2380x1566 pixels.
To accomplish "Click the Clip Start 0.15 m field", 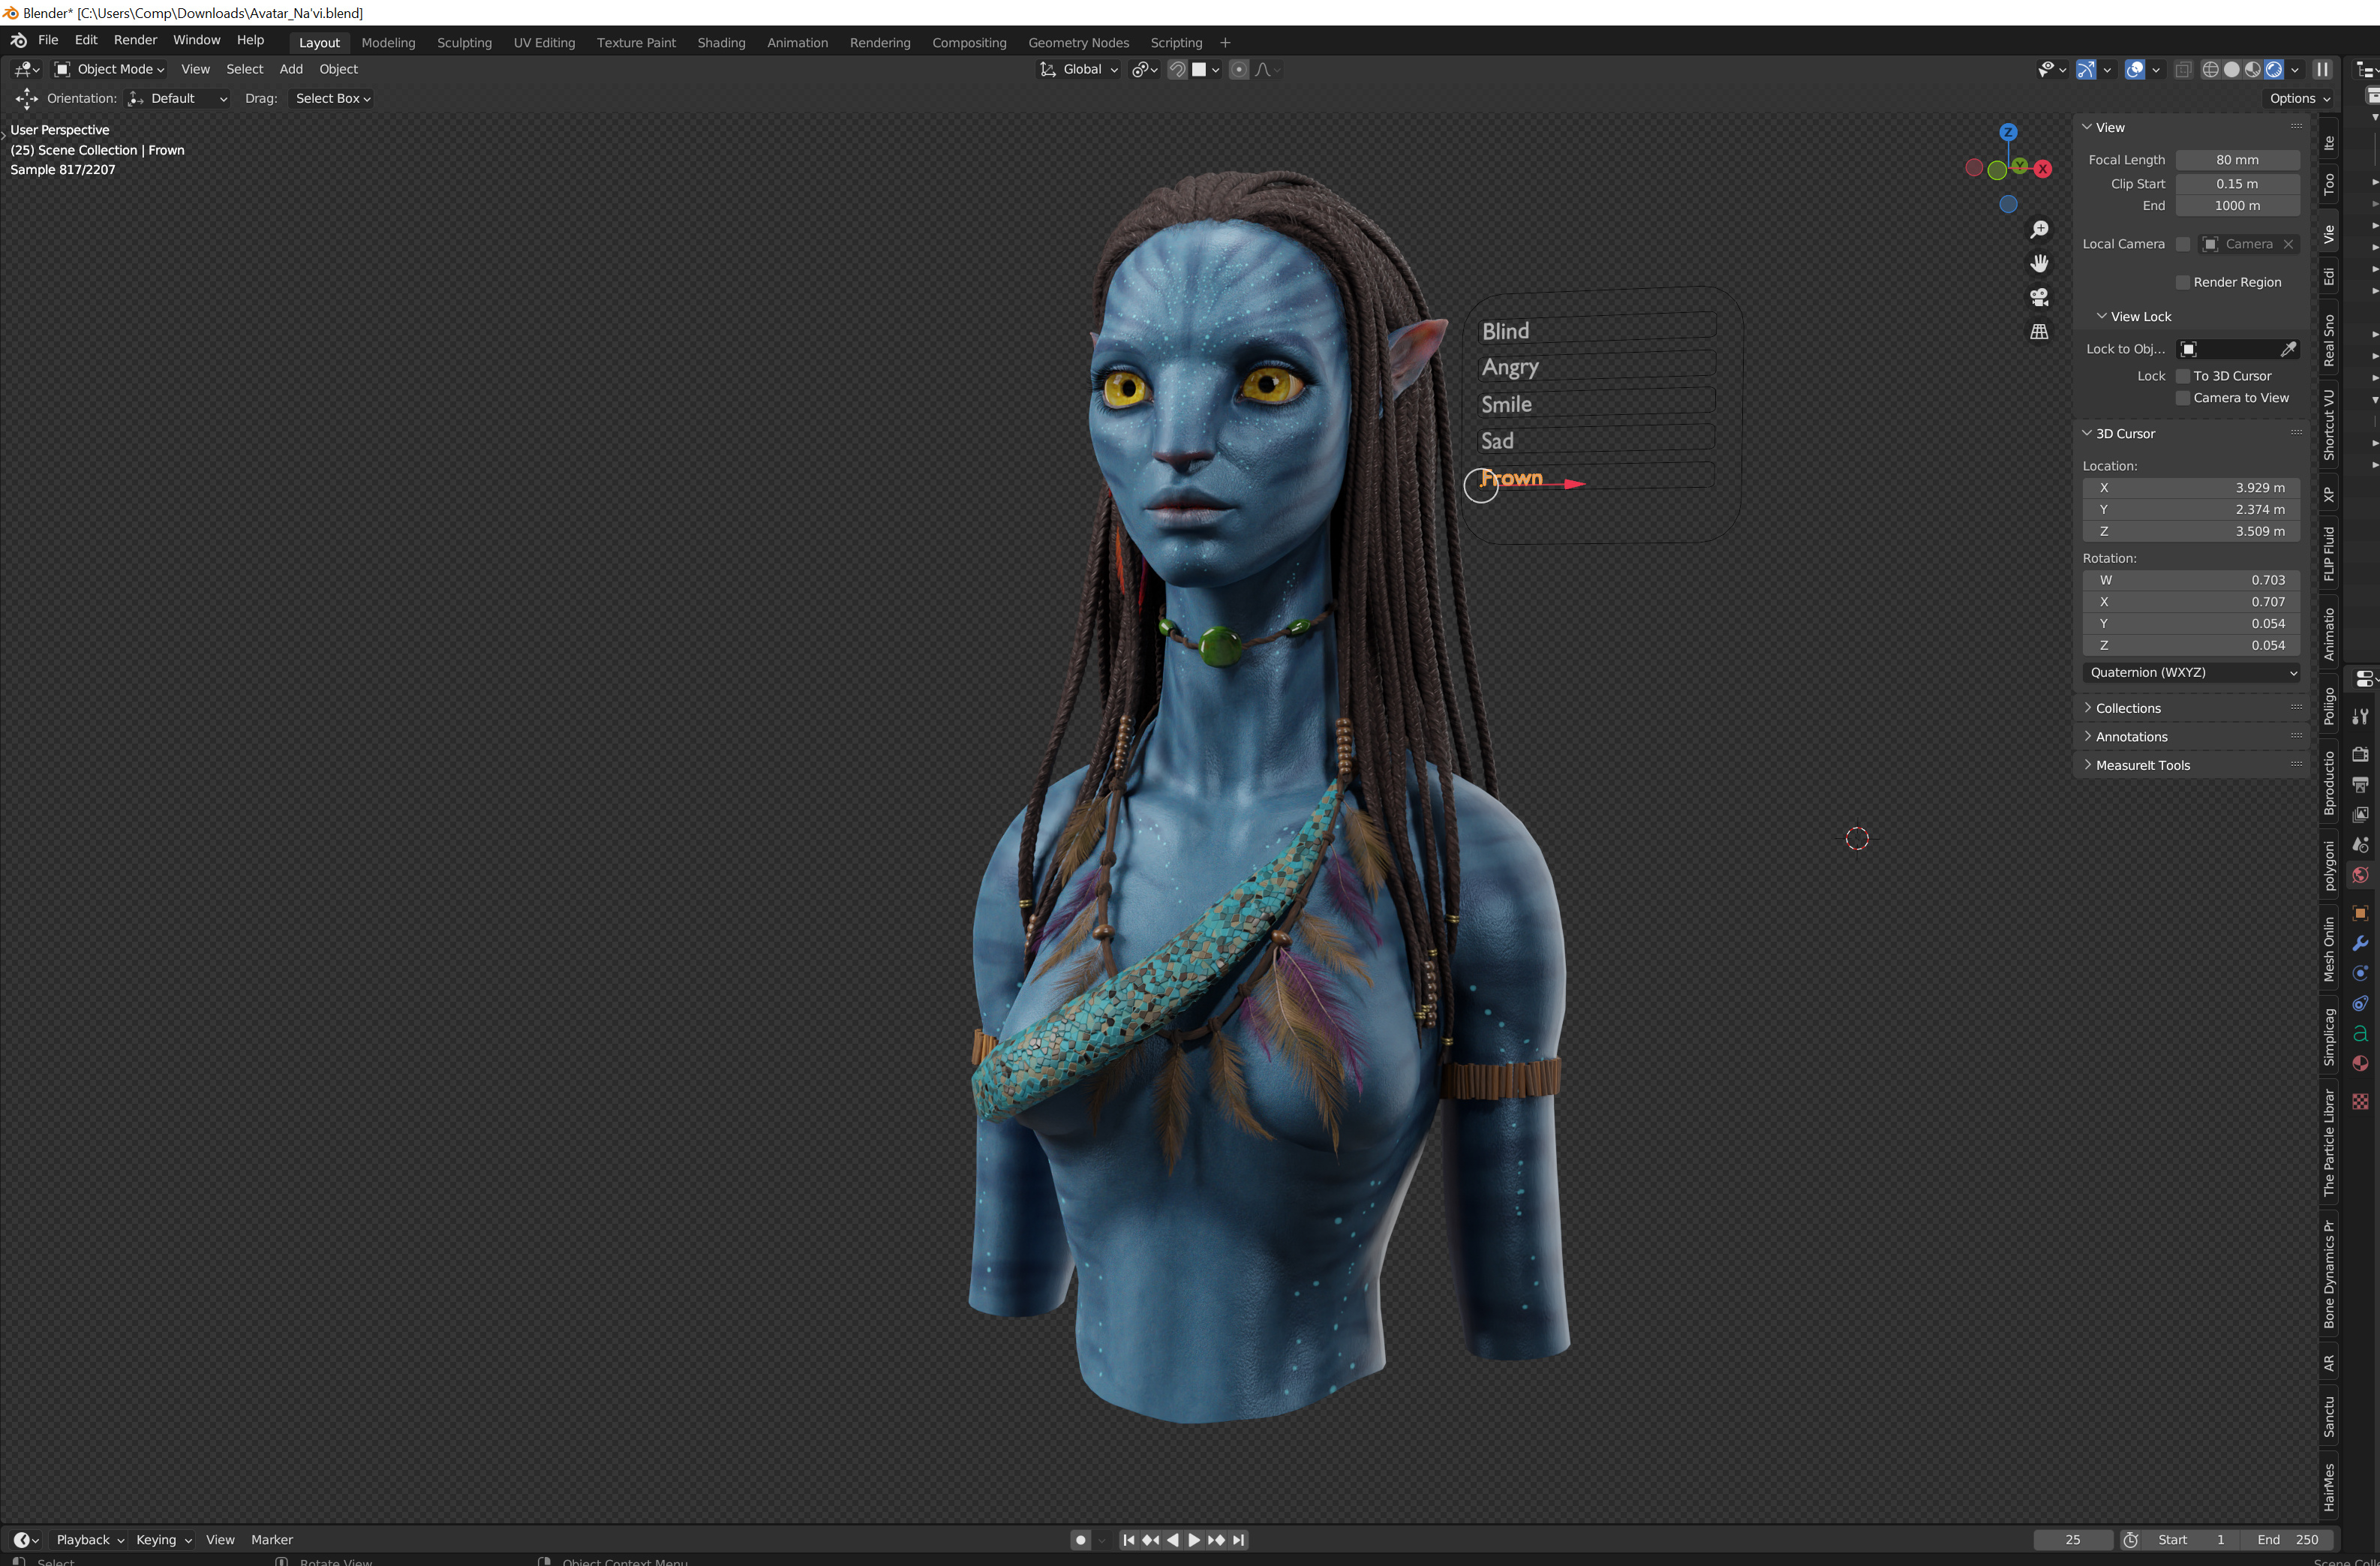I will pos(2237,184).
